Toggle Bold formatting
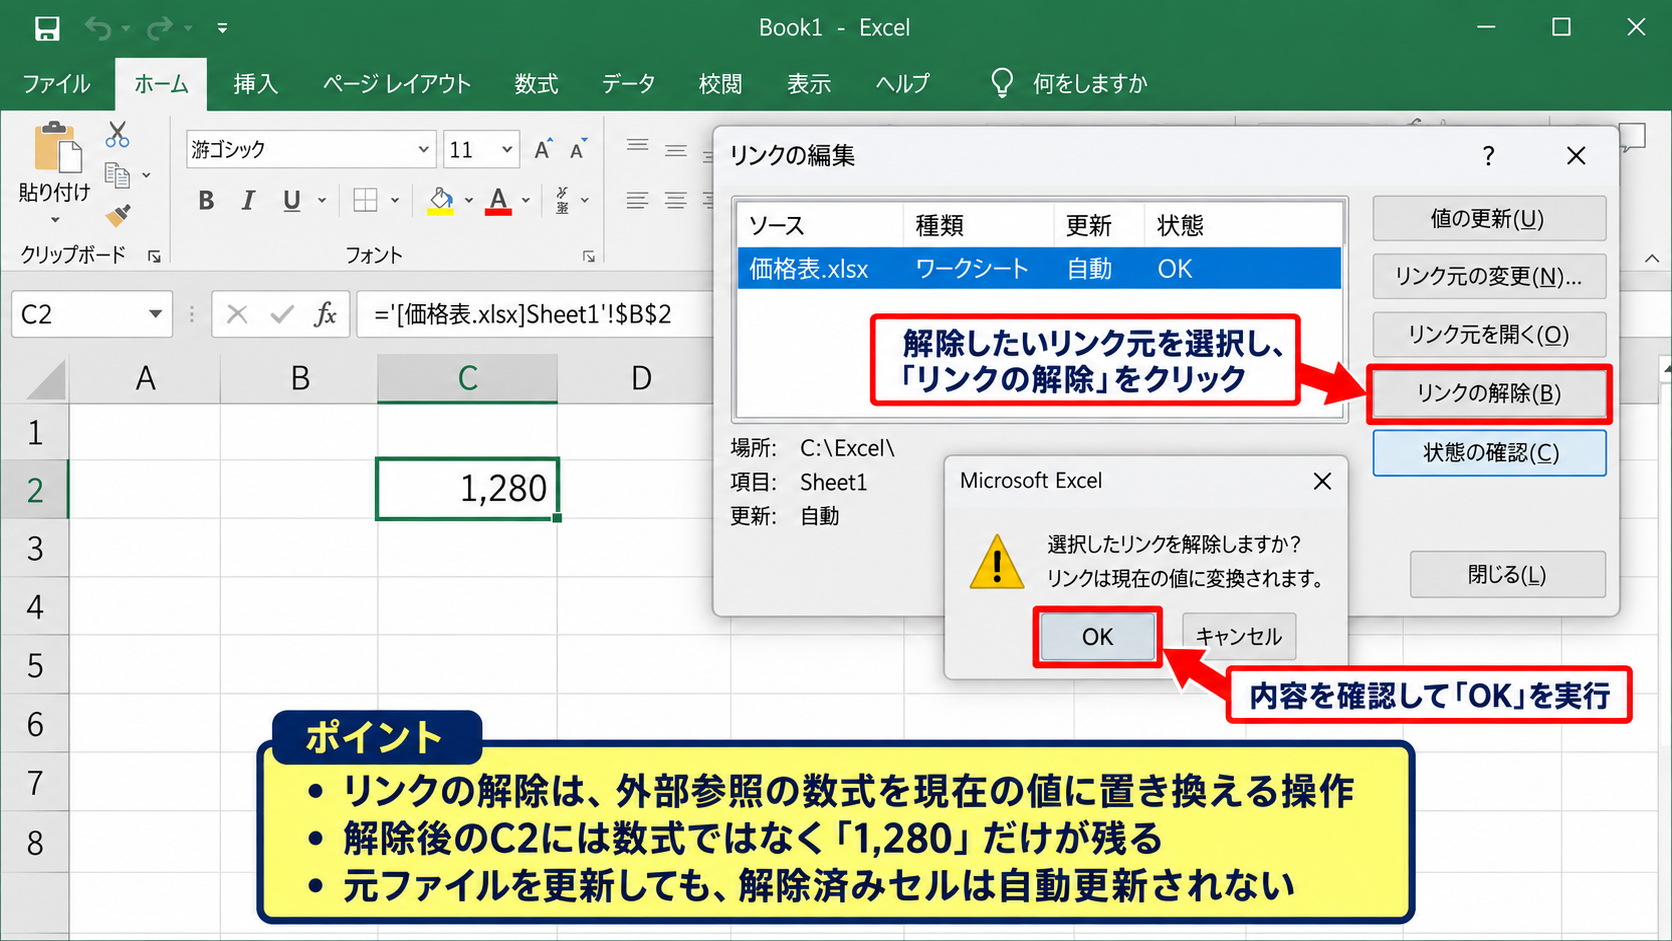The height and width of the screenshot is (941, 1672). 206,201
